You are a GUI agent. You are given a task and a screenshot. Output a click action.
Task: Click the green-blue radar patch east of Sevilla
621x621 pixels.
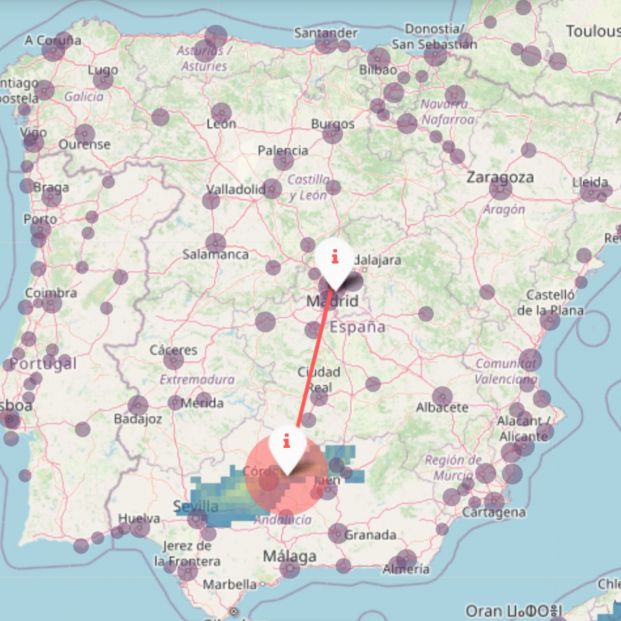click(222, 498)
